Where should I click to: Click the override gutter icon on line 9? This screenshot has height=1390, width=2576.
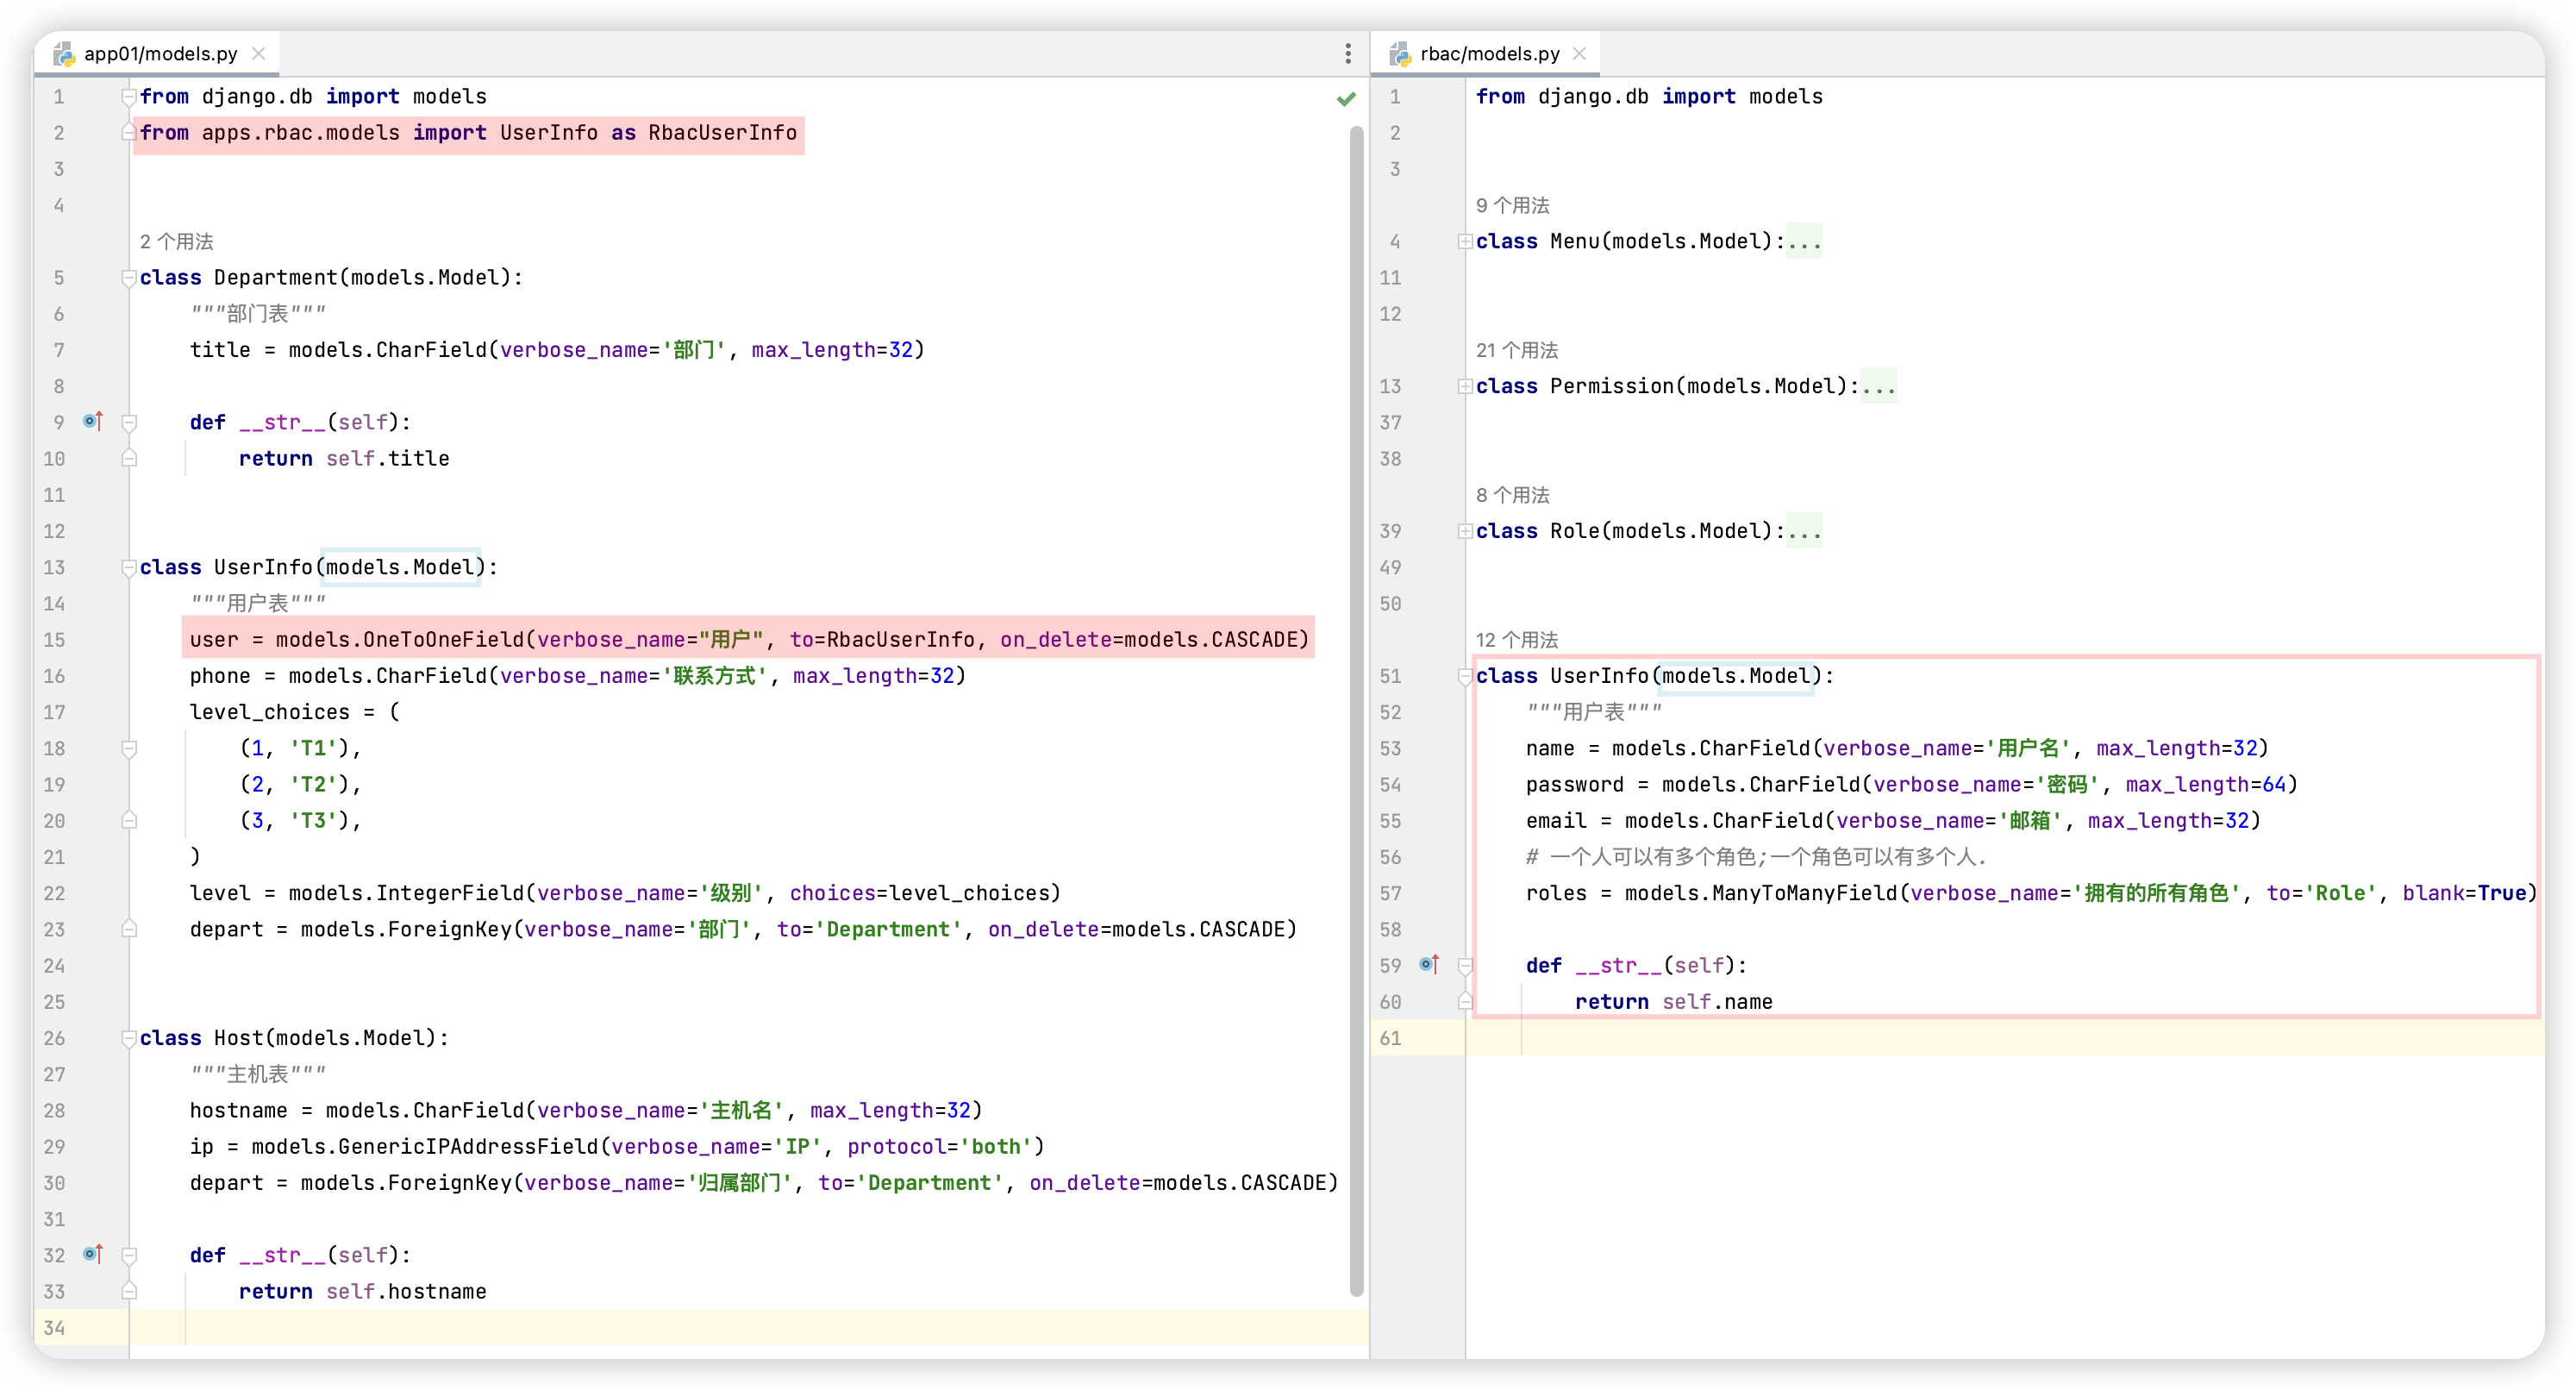tap(93, 421)
